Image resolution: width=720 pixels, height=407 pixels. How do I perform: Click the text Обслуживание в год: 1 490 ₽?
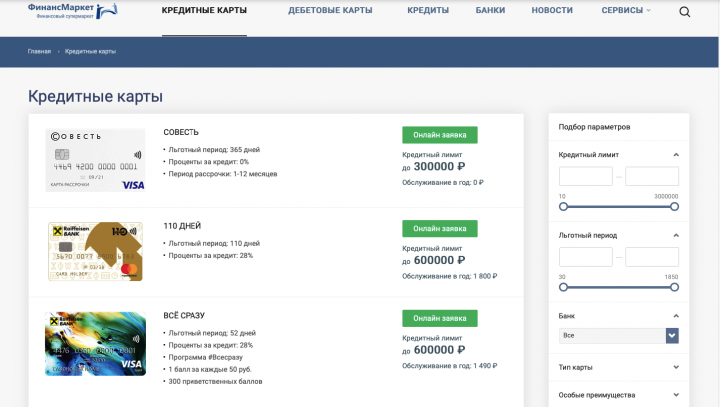point(450,366)
